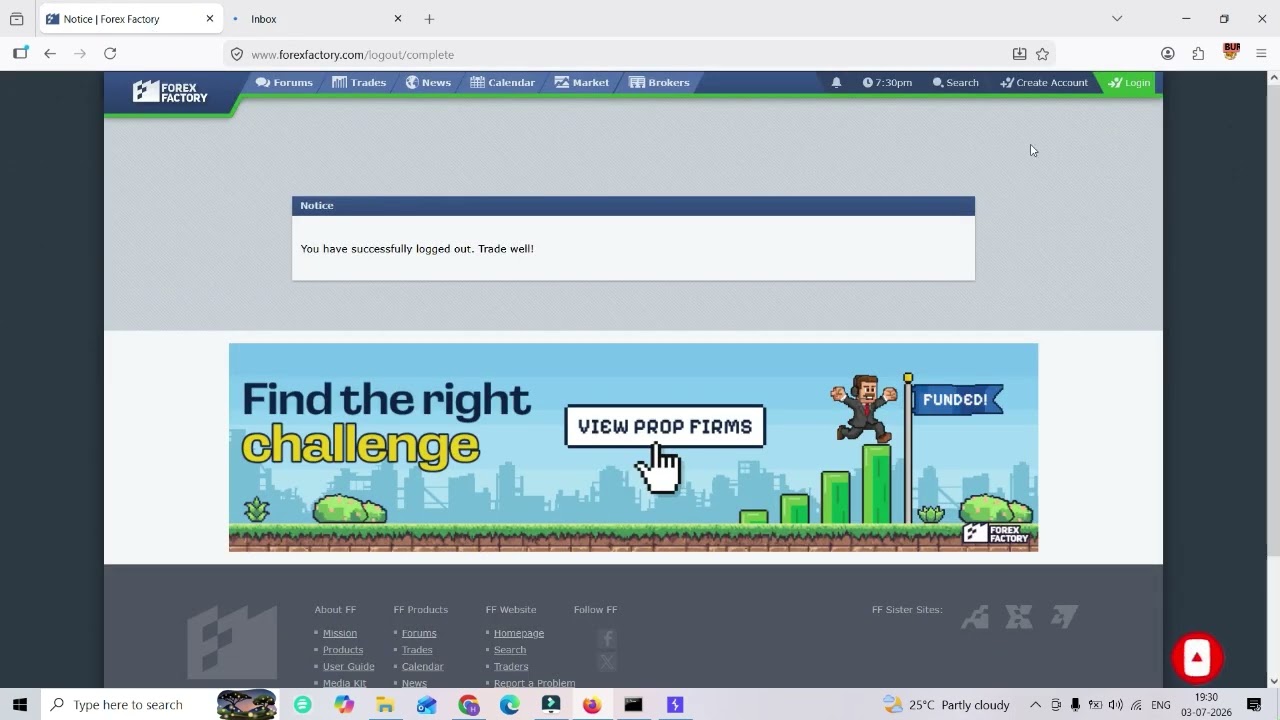Viewport: 1280px width, 720px height.
Task: Open the User Guide footer link
Action: tap(349, 666)
